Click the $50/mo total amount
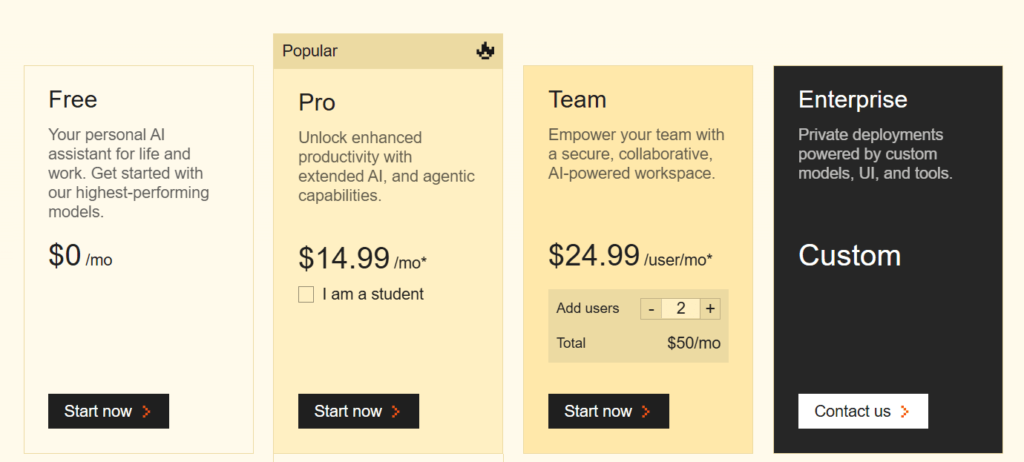This screenshot has width=1024, height=462. [x=694, y=343]
